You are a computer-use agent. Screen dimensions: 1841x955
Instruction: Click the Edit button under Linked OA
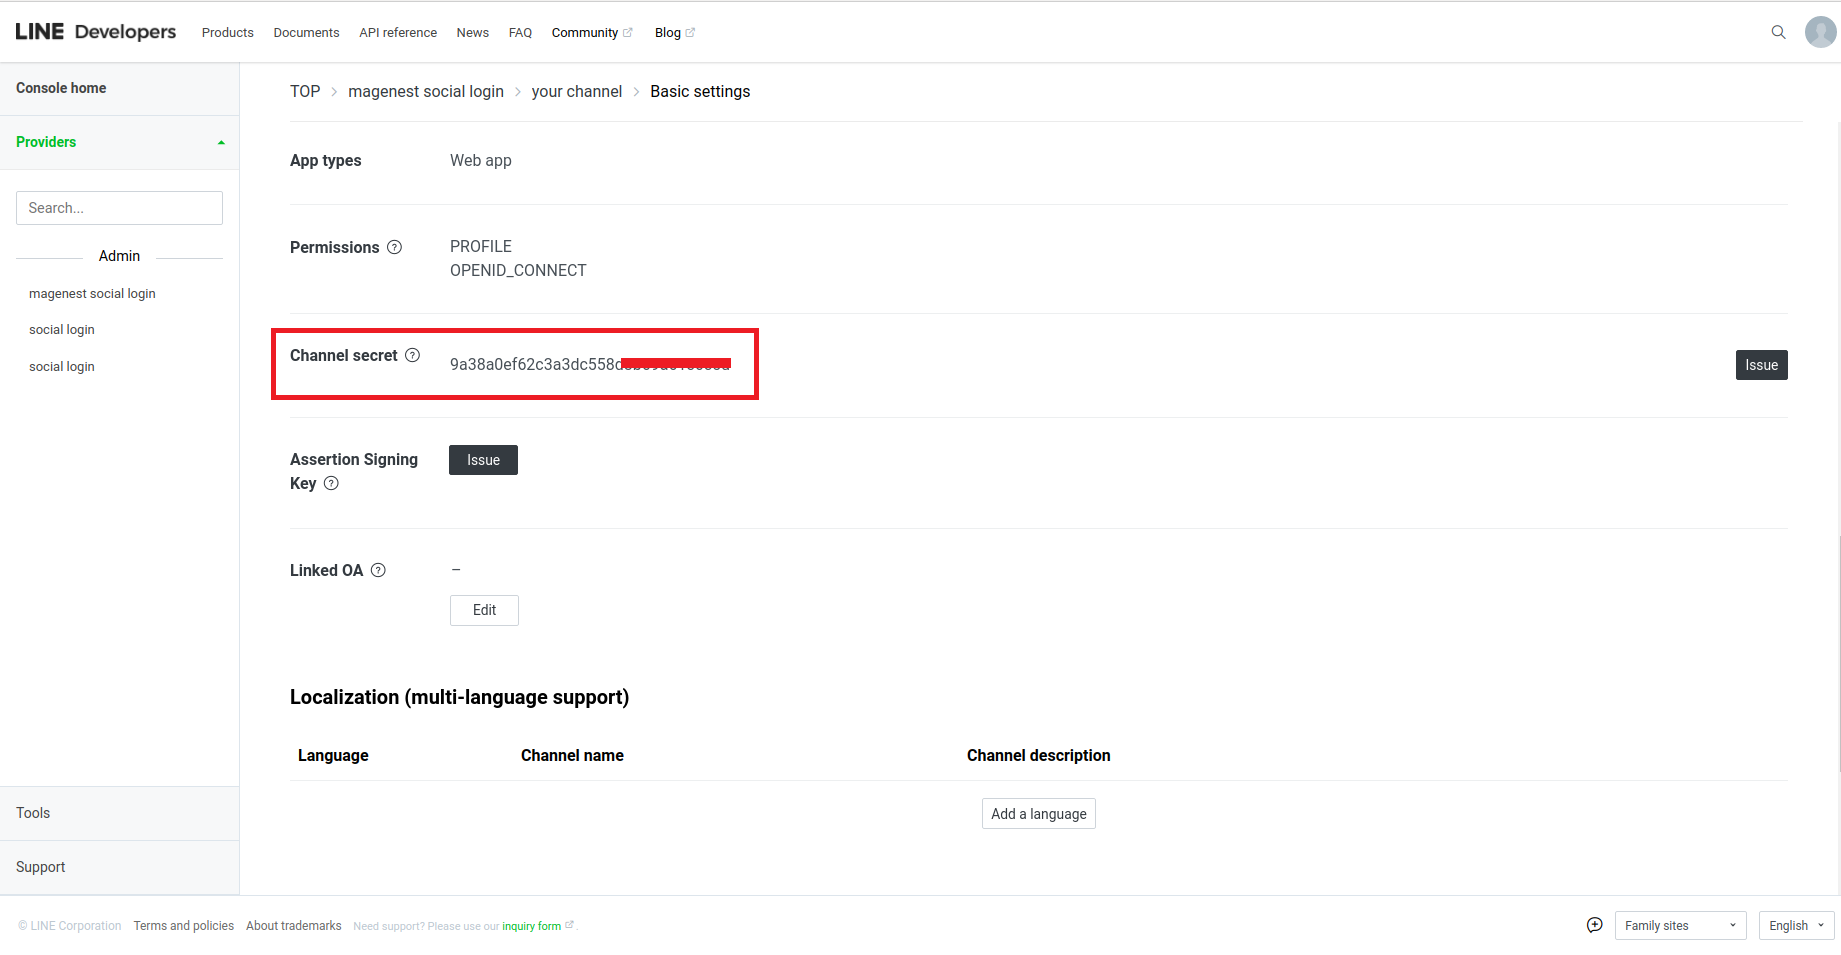point(484,610)
